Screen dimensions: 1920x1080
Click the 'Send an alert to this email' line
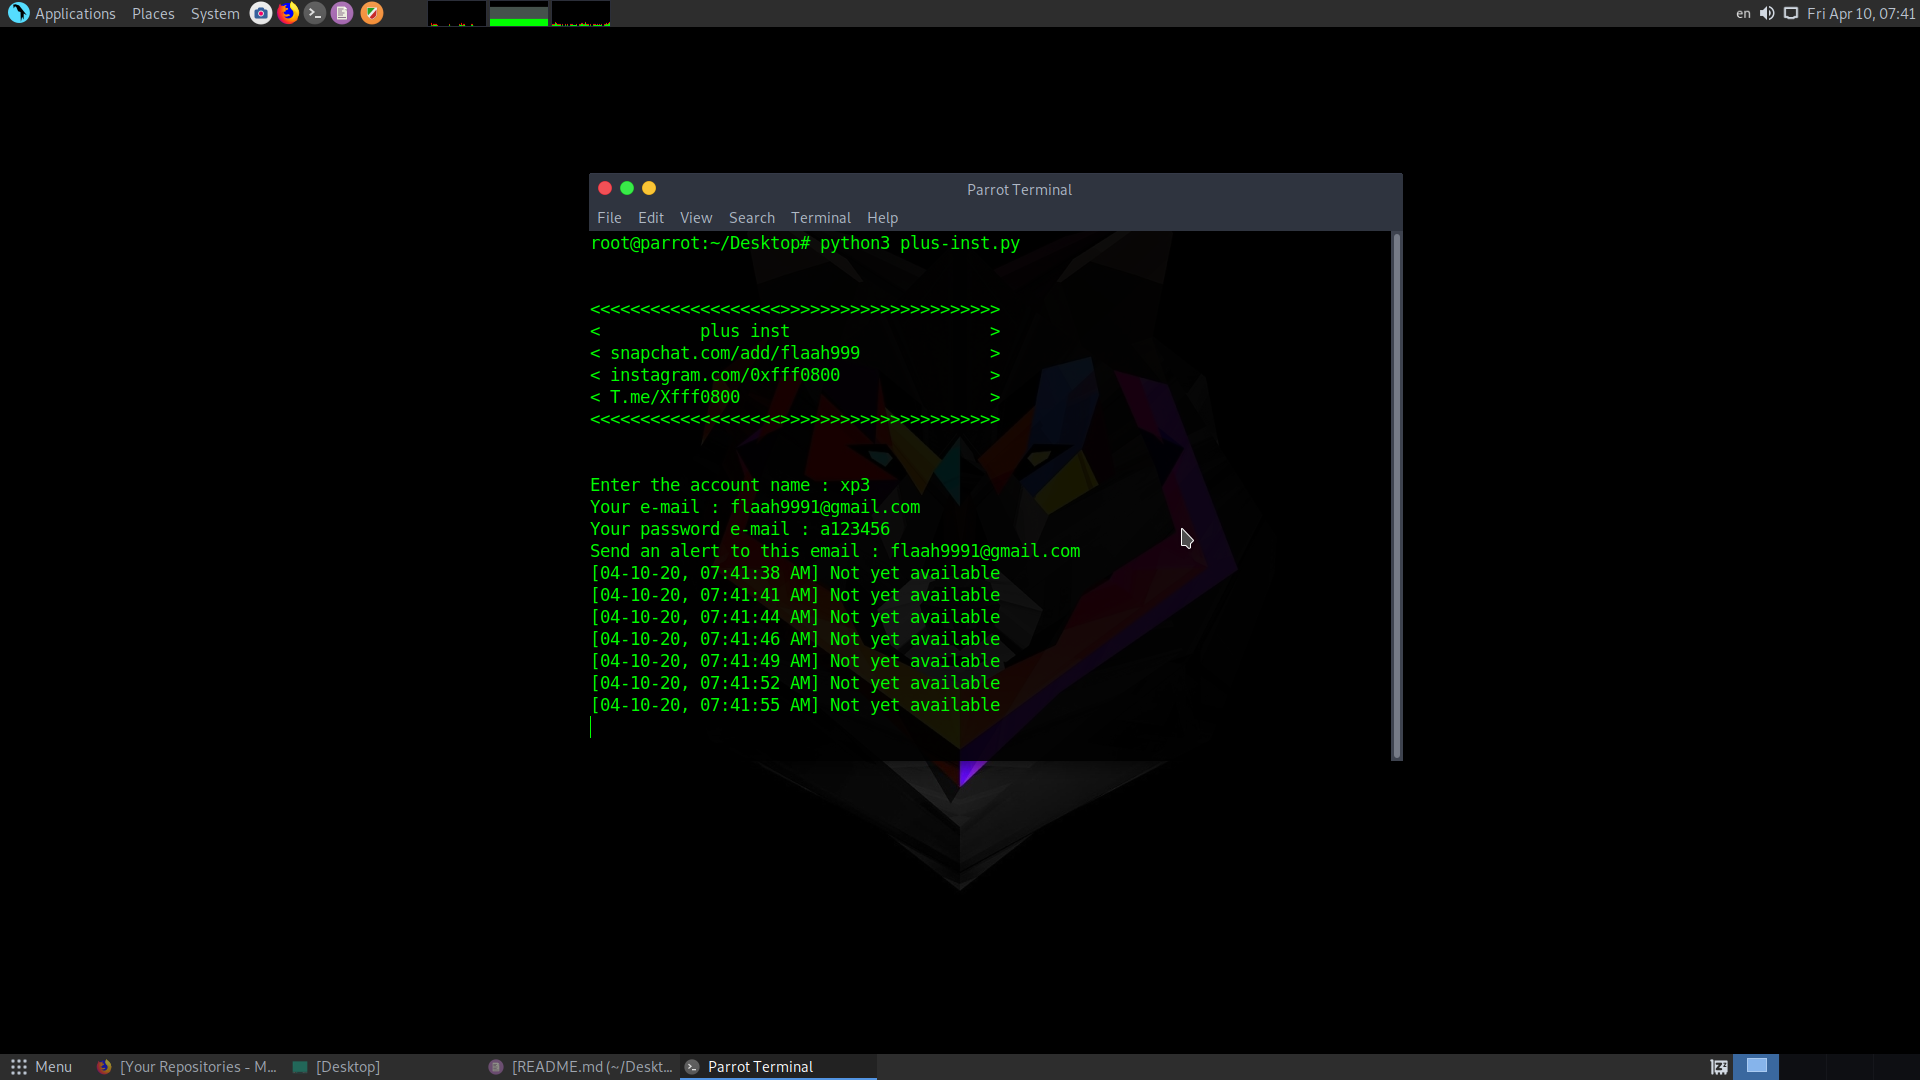click(x=835, y=551)
